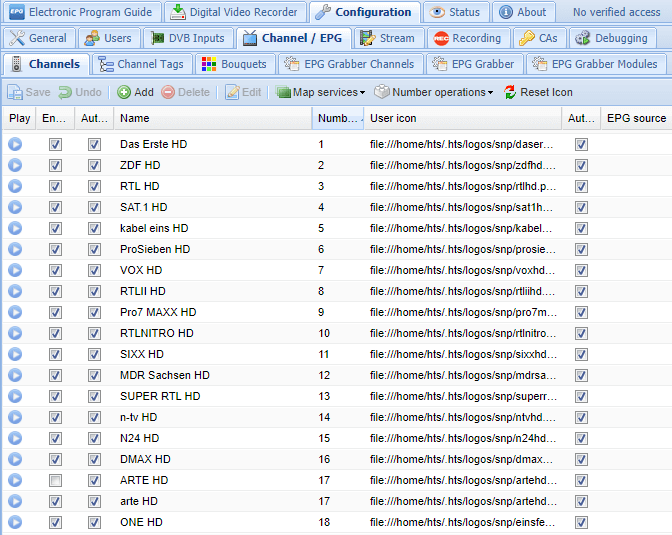Select the SUPER RTL HD channel name
This screenshot has width=672, height=535.
(x=160, y=396)
